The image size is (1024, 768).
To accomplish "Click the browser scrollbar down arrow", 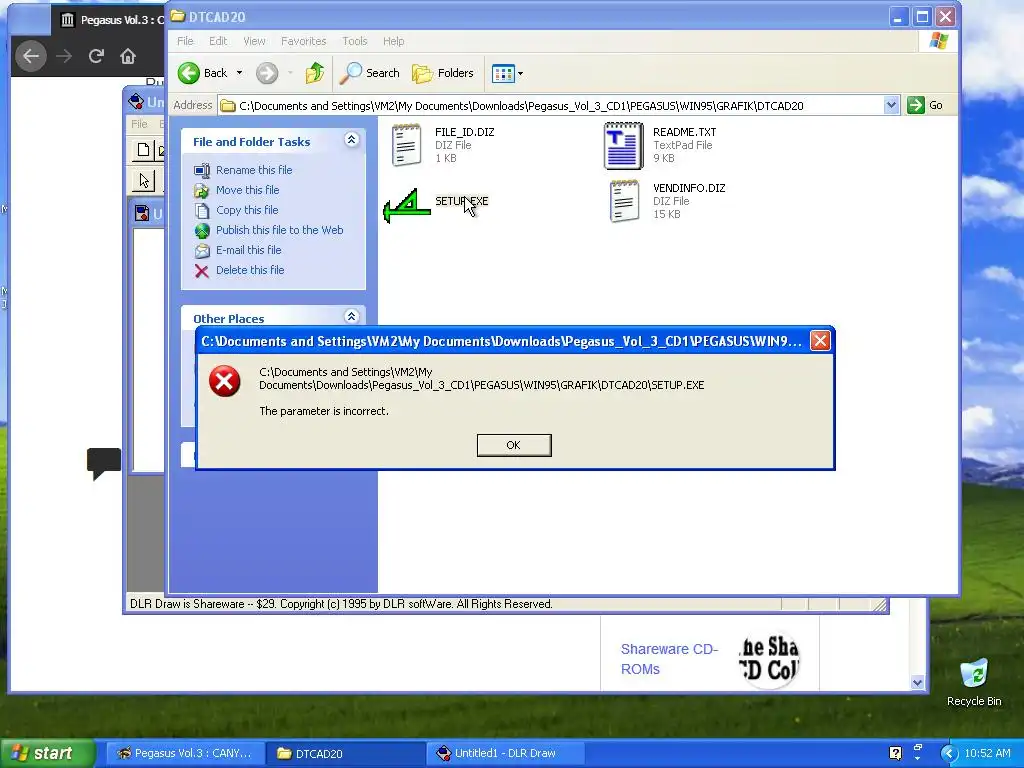I will pos(918,683).
